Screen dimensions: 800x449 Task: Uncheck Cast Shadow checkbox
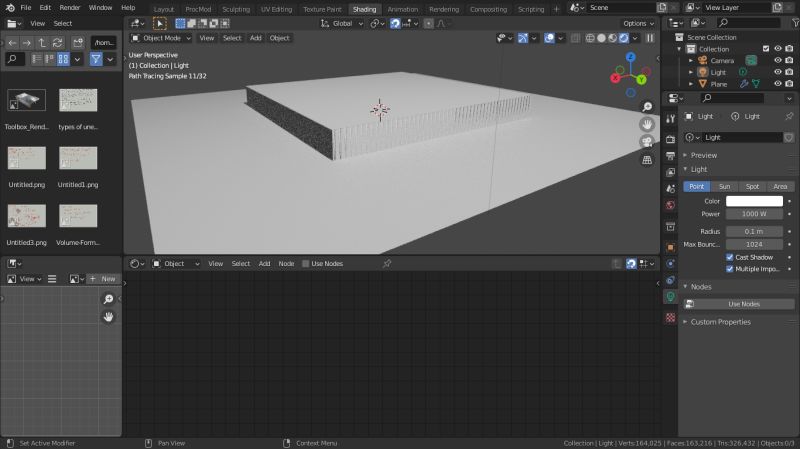pyautogui.click(x=730, y=258)
